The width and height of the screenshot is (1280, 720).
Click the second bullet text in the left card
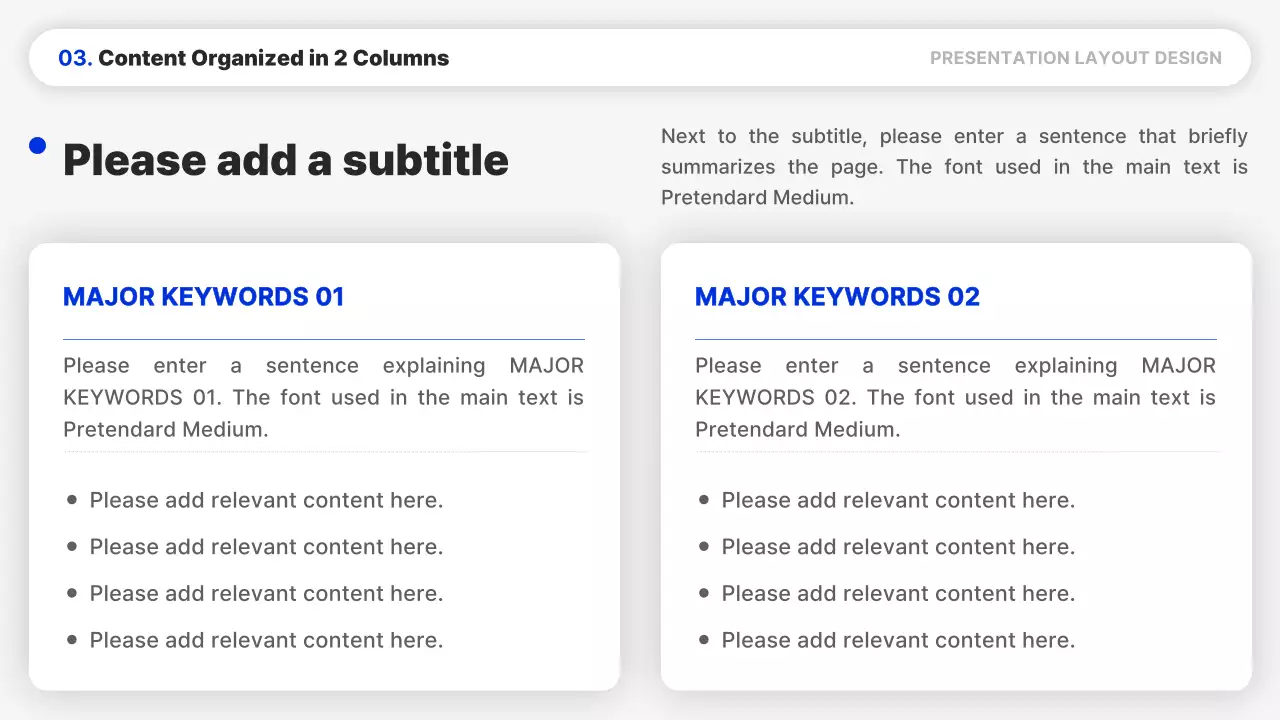(x=266, y=547)
